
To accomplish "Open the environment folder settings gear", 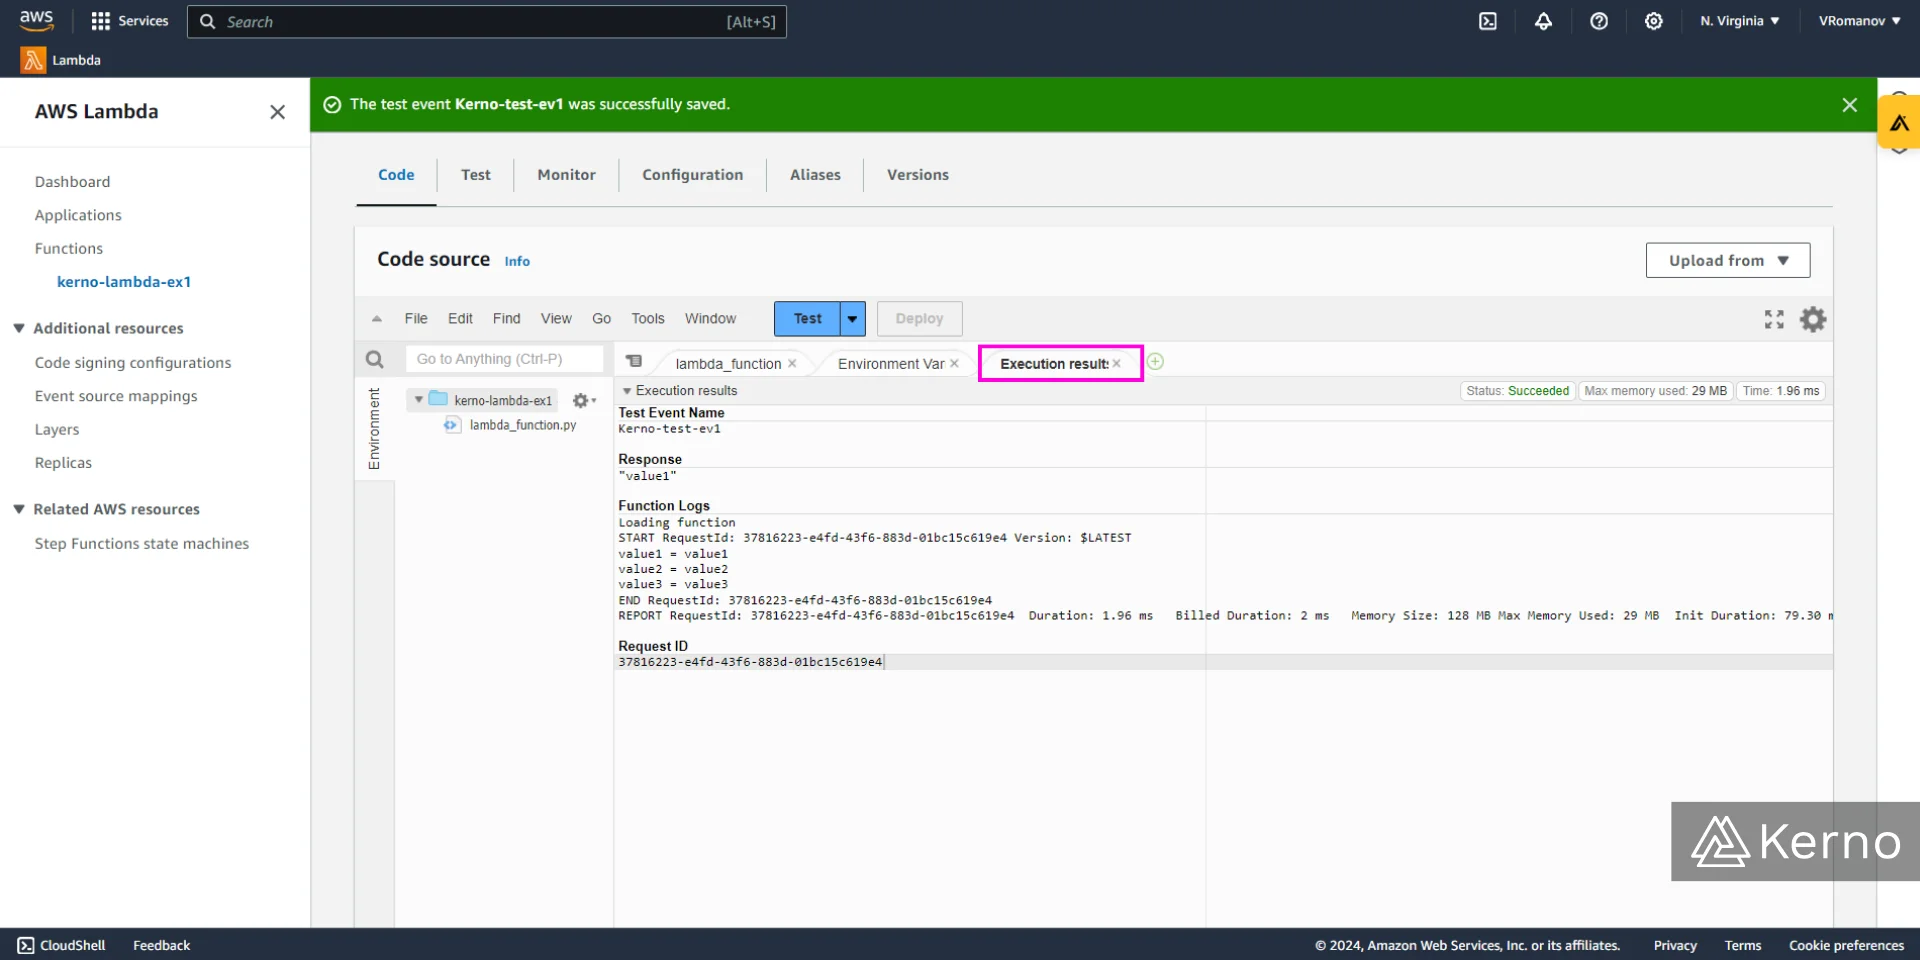I will [584, 401].
